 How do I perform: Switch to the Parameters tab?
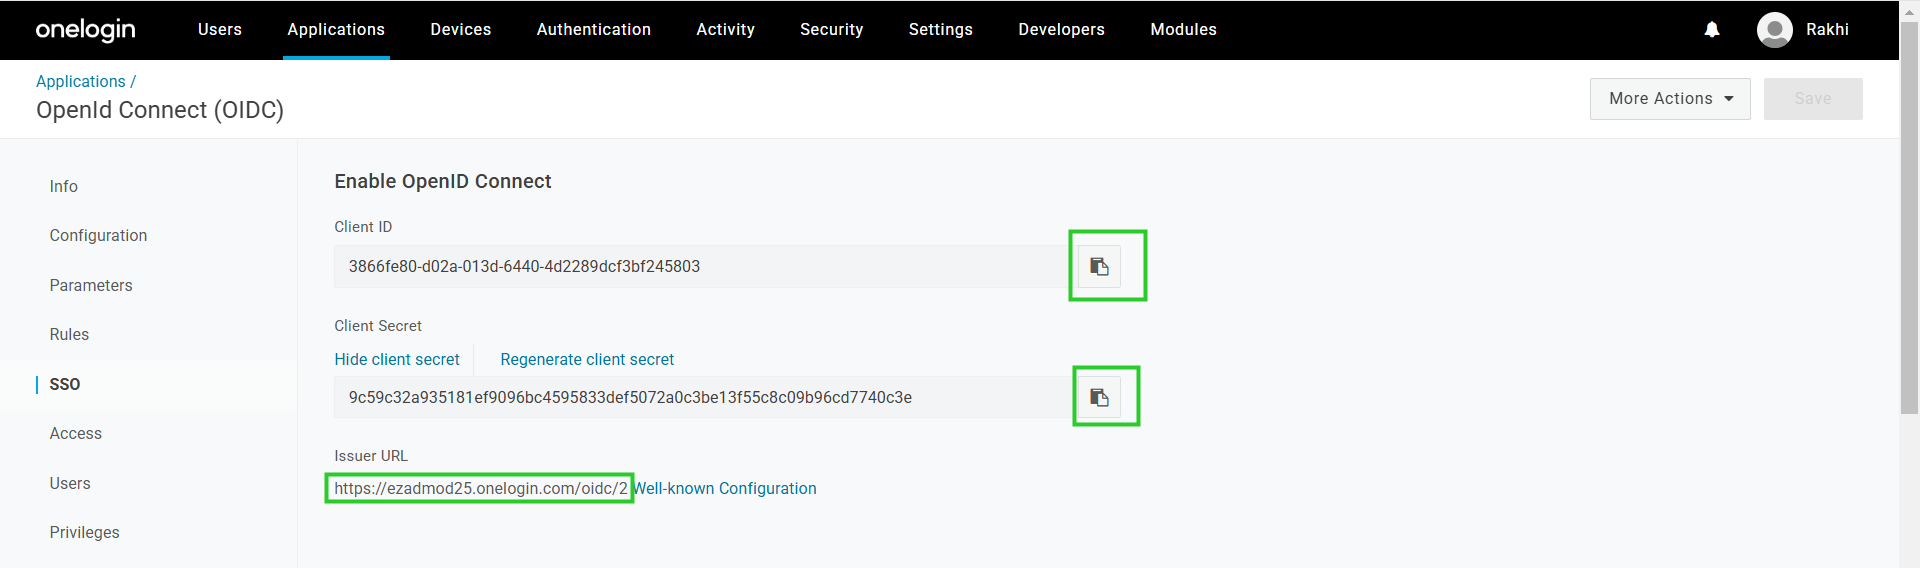[x=91, y=286]
